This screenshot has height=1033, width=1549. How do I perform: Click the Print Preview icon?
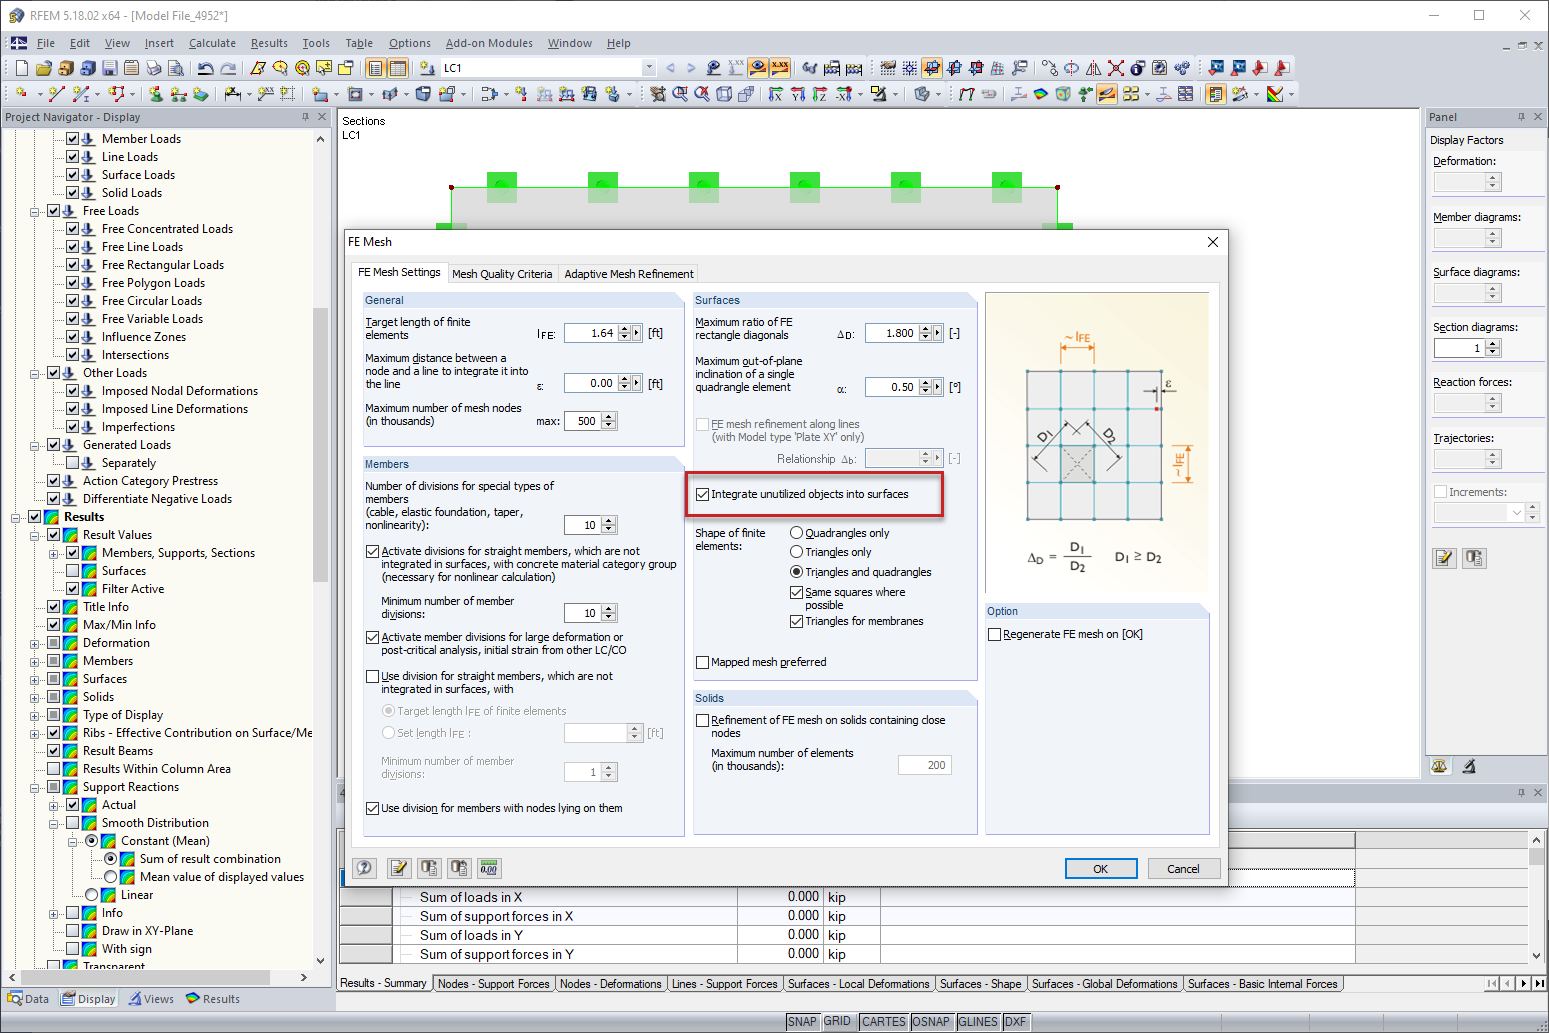(176, 68)
